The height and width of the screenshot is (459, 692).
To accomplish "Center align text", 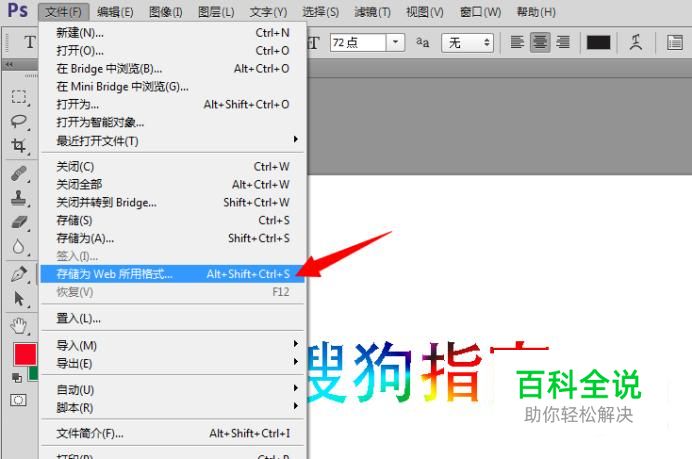I will [x=540, y=42].
